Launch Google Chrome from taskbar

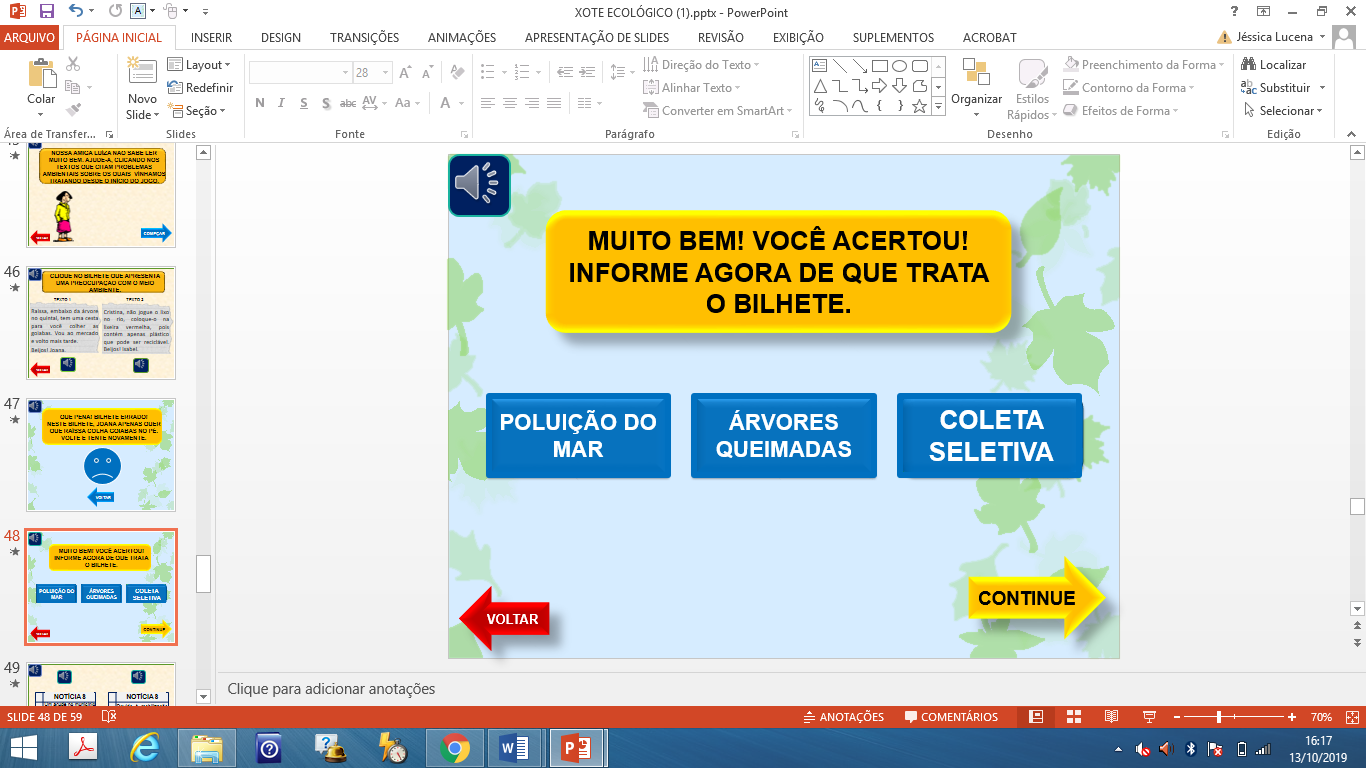tap(454, 748)
